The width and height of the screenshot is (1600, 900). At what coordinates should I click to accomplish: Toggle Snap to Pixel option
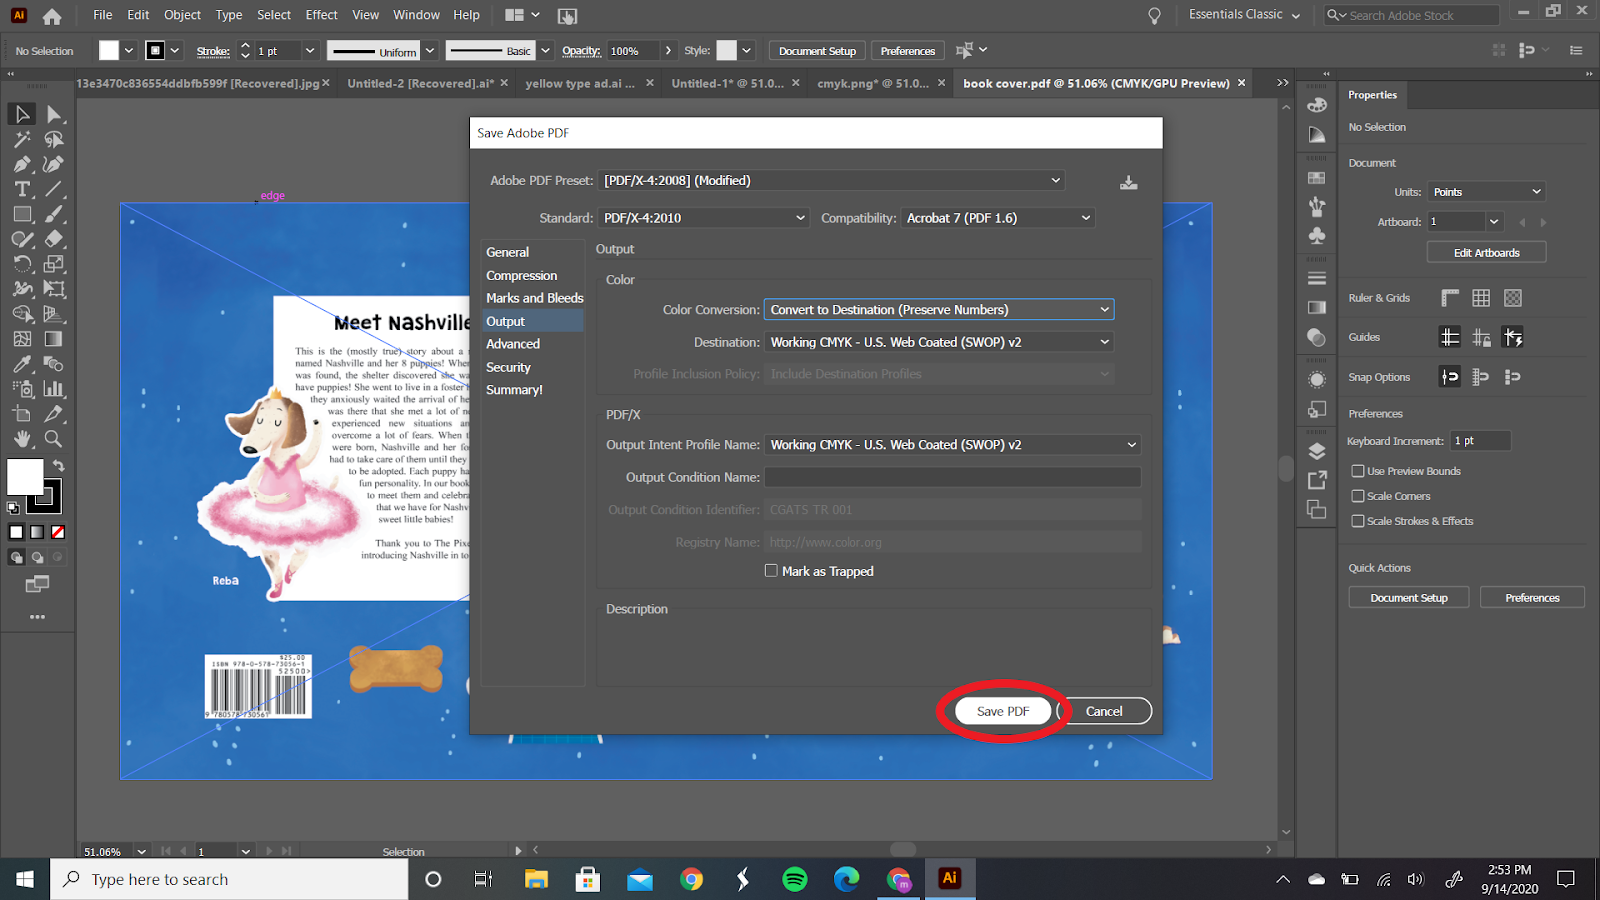[1513, 377]
